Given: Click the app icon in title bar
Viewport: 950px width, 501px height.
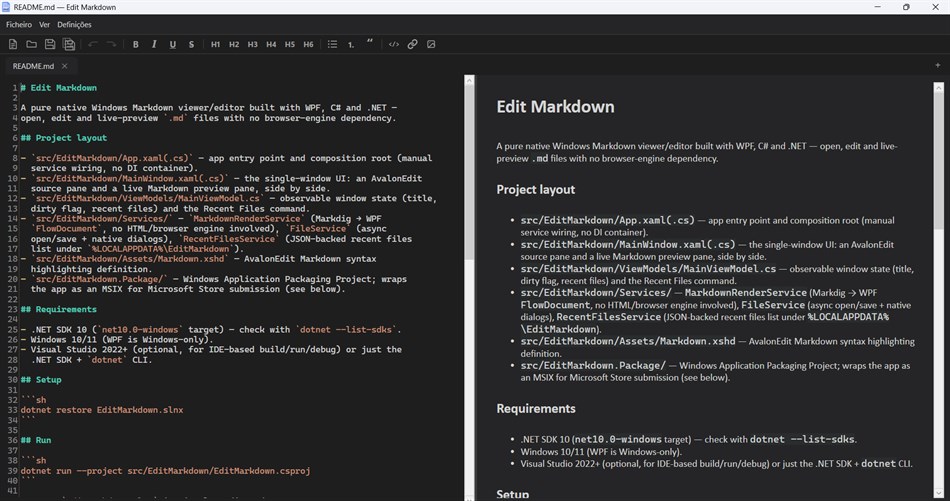Looking at the screenshot, I should pos(6,7).
